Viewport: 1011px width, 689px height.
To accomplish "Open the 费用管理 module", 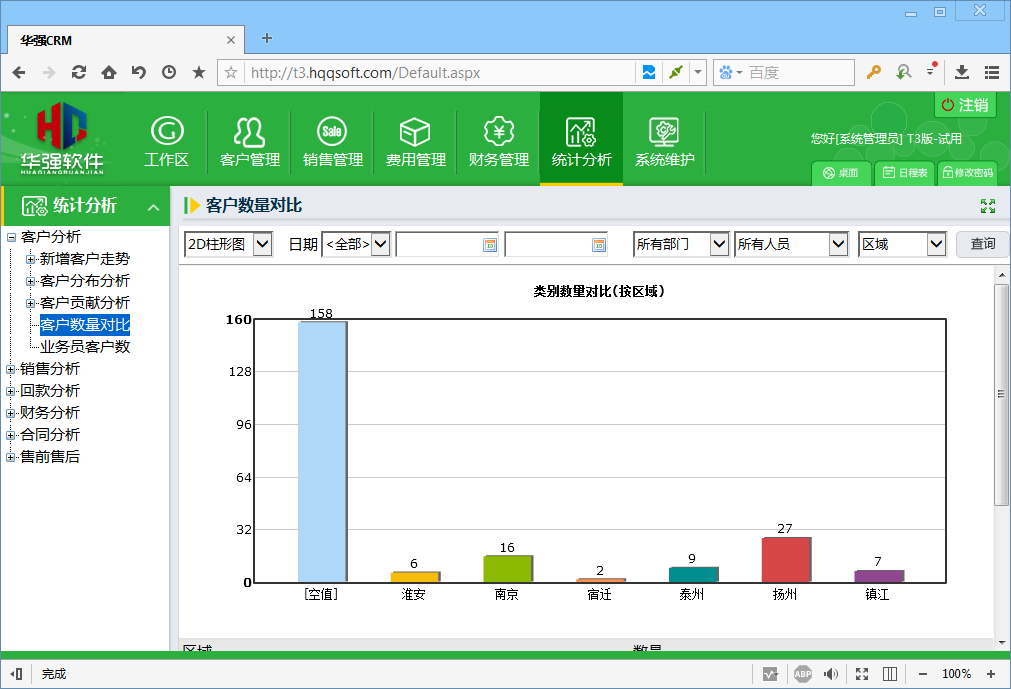I will 415,142.
